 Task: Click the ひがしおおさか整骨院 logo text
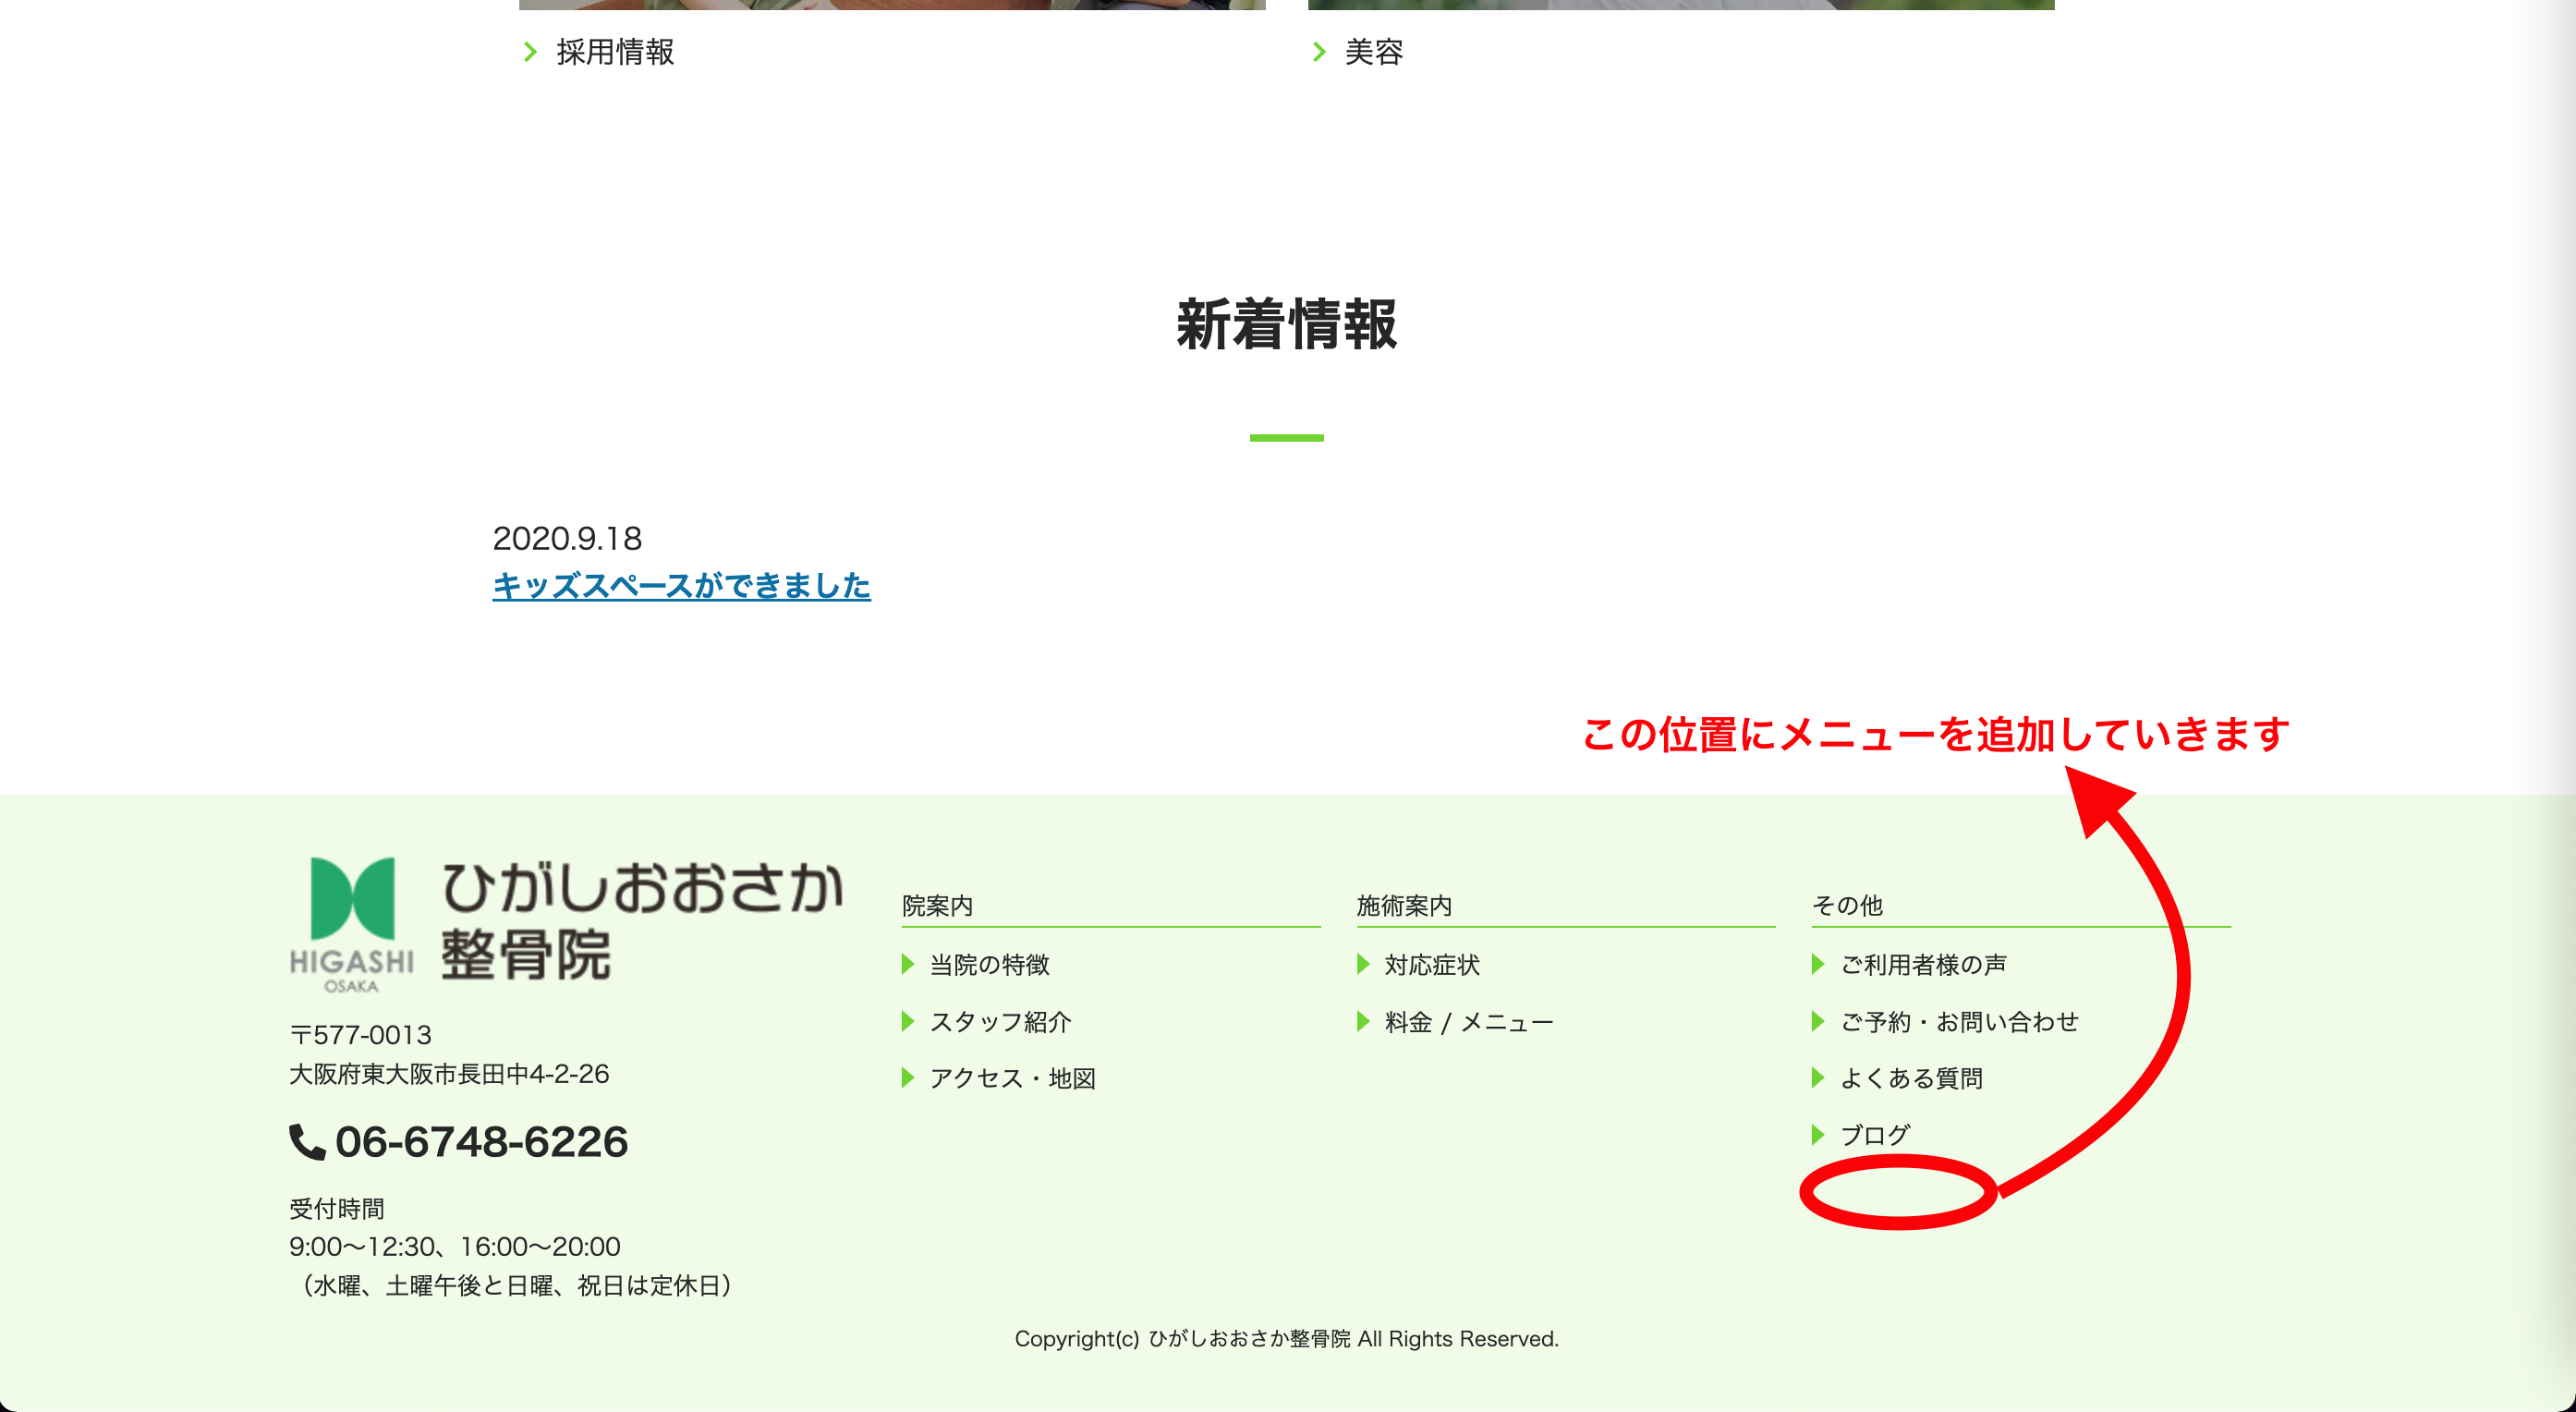pyautogui.click(x=640, y=920)
